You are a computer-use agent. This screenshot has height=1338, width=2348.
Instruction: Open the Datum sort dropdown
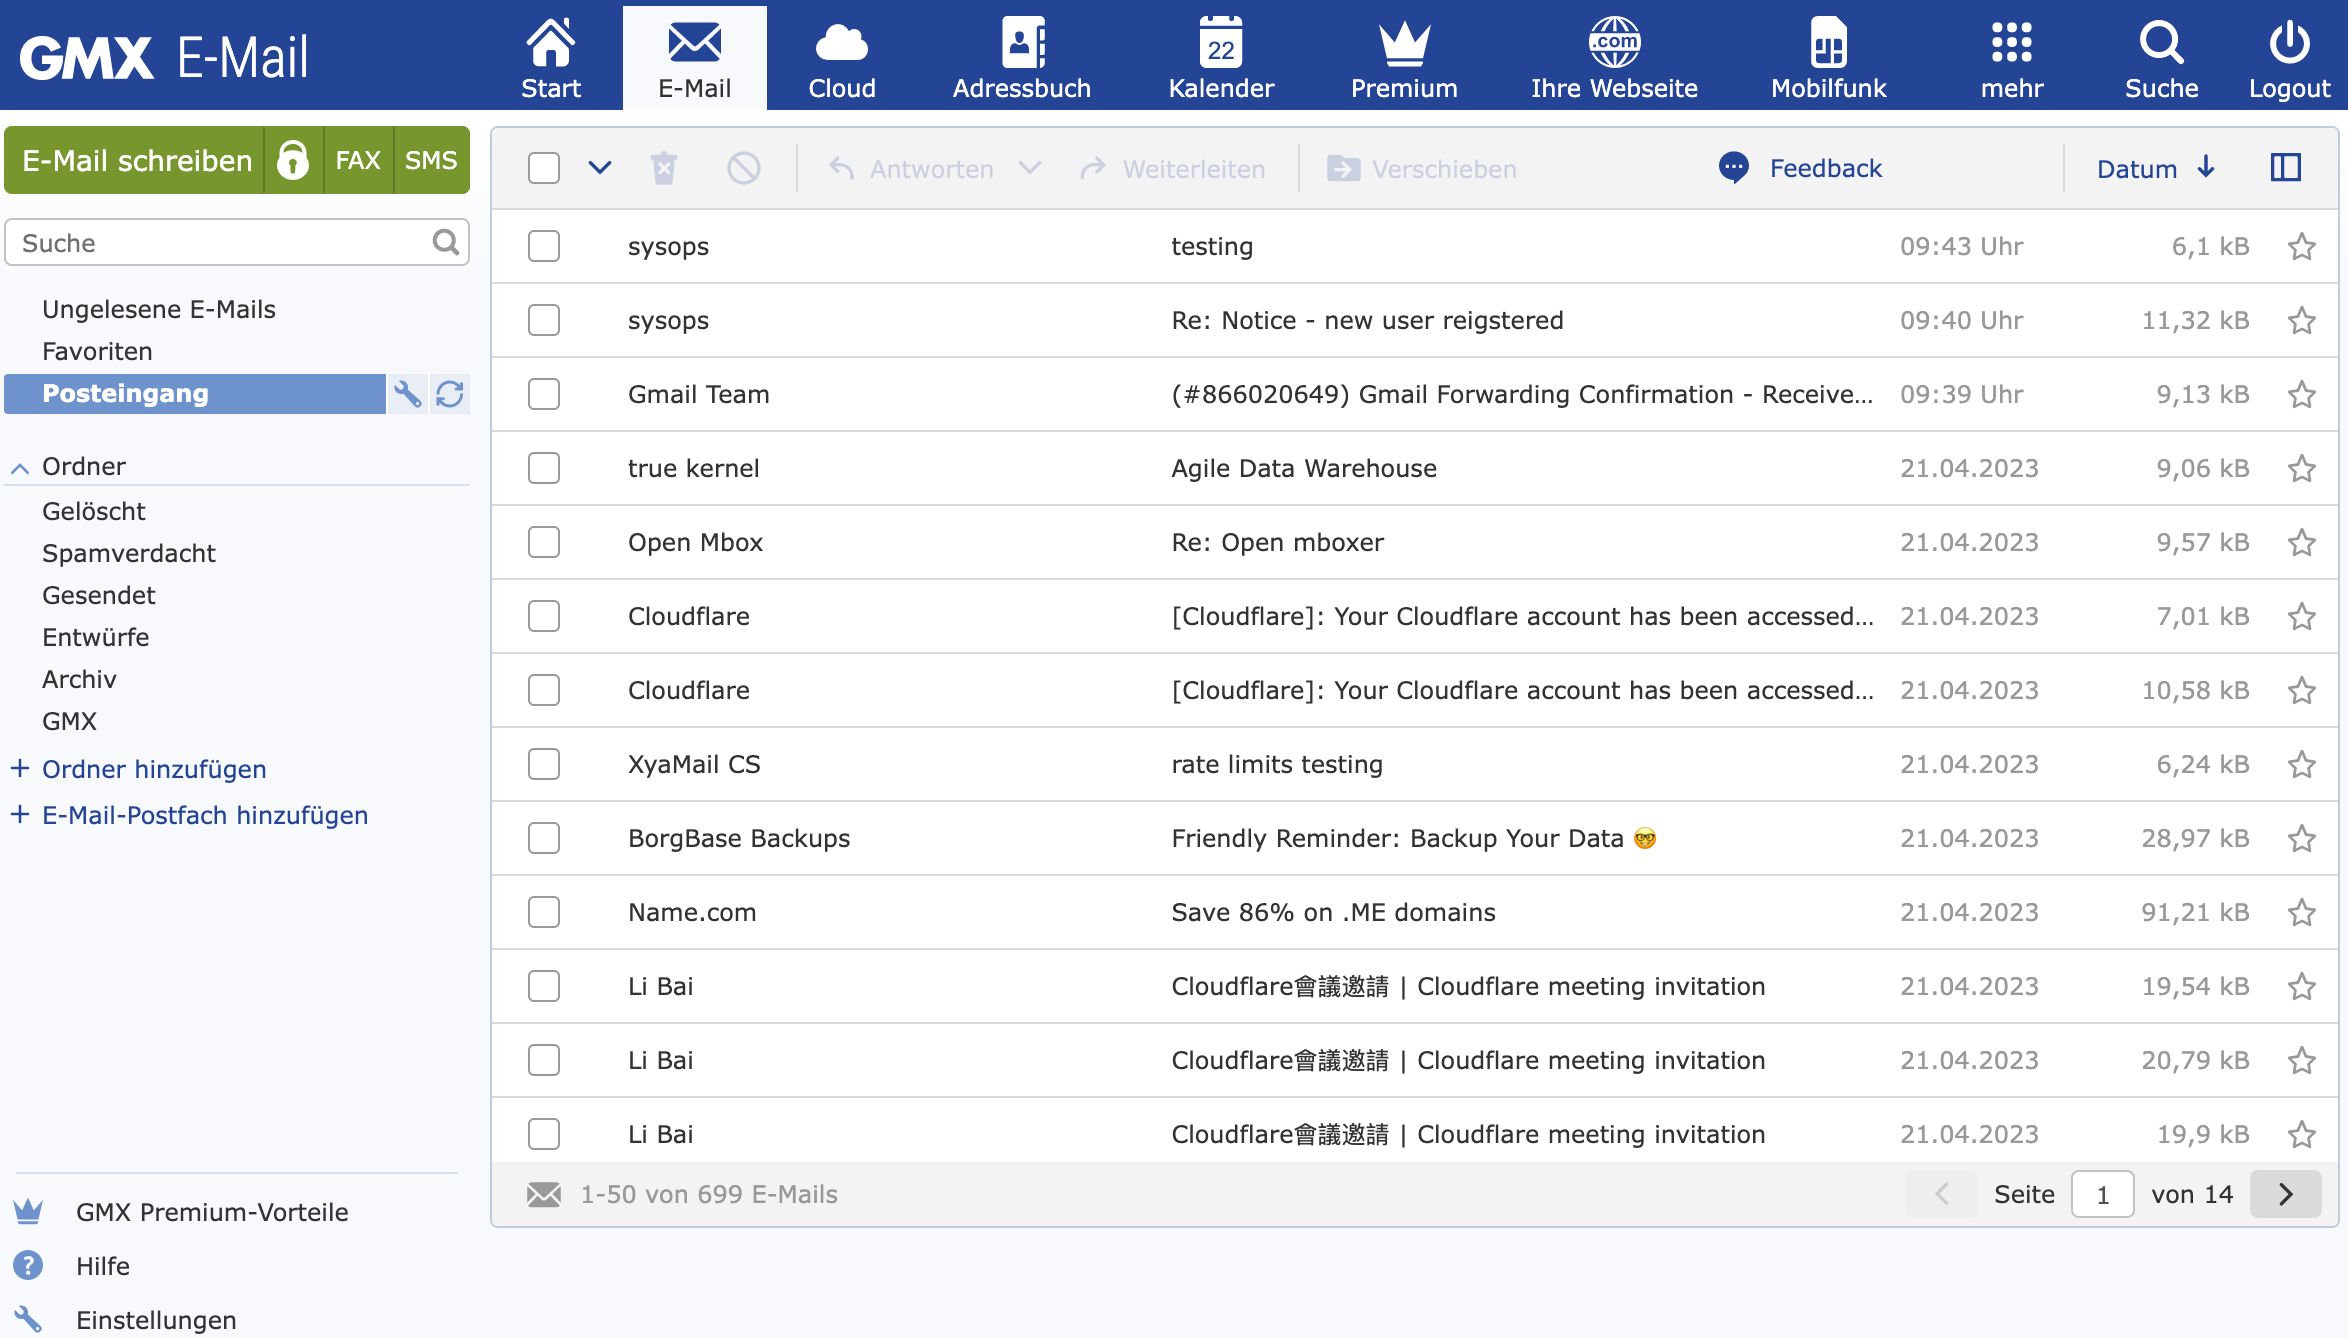click(2156, 169)
